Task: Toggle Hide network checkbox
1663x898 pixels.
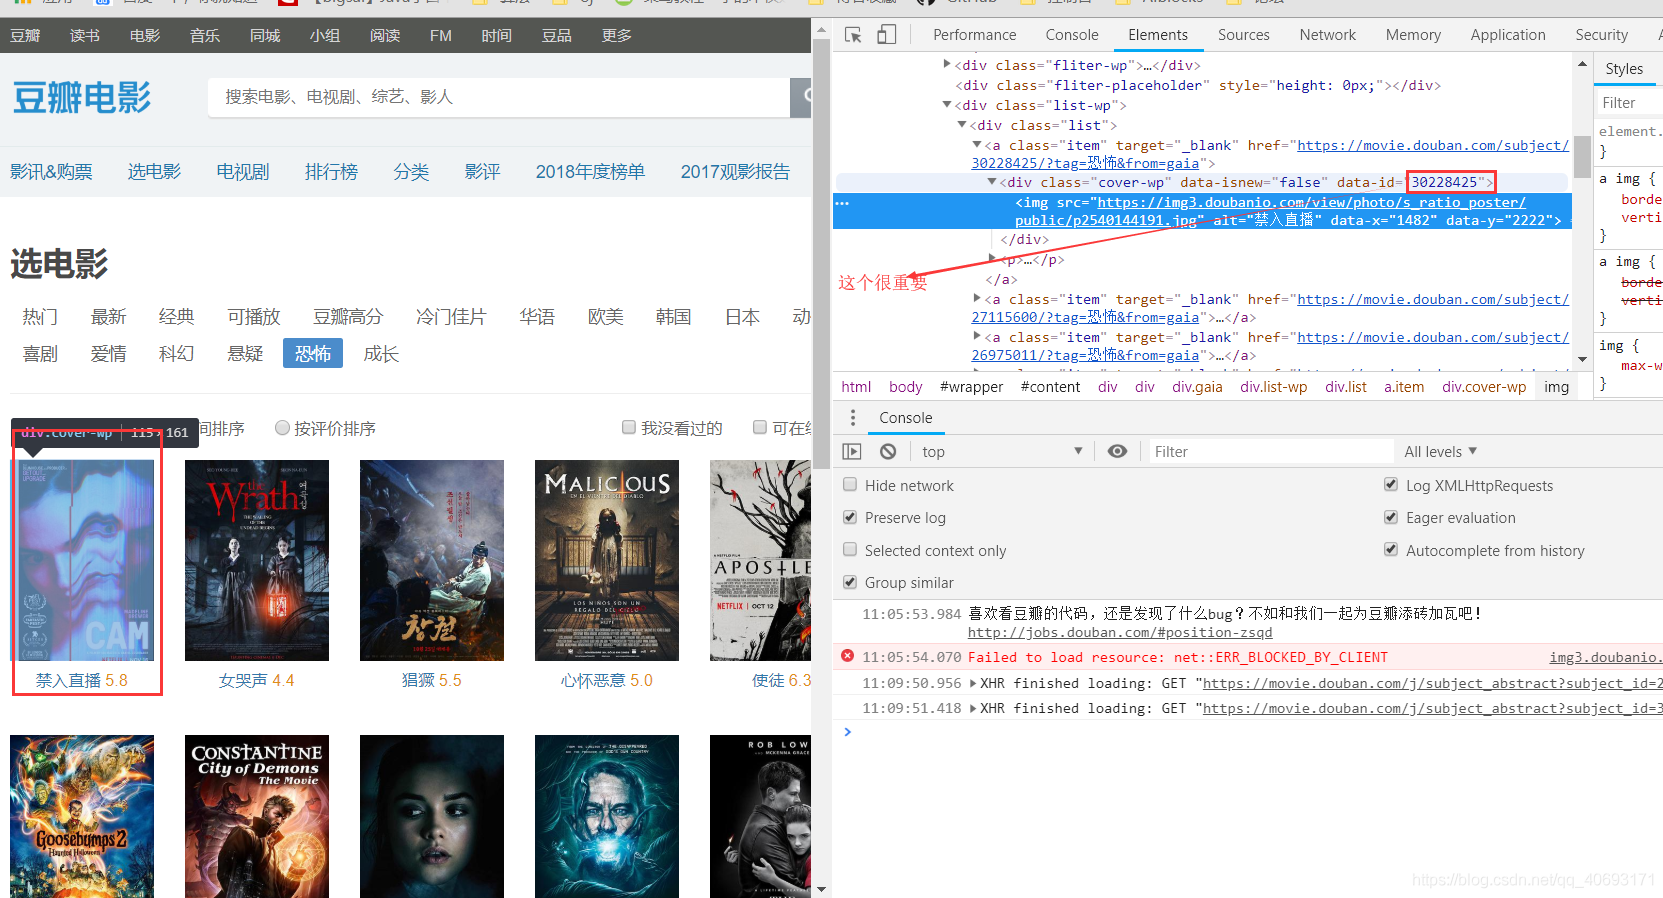Action: tap(850, 485)
